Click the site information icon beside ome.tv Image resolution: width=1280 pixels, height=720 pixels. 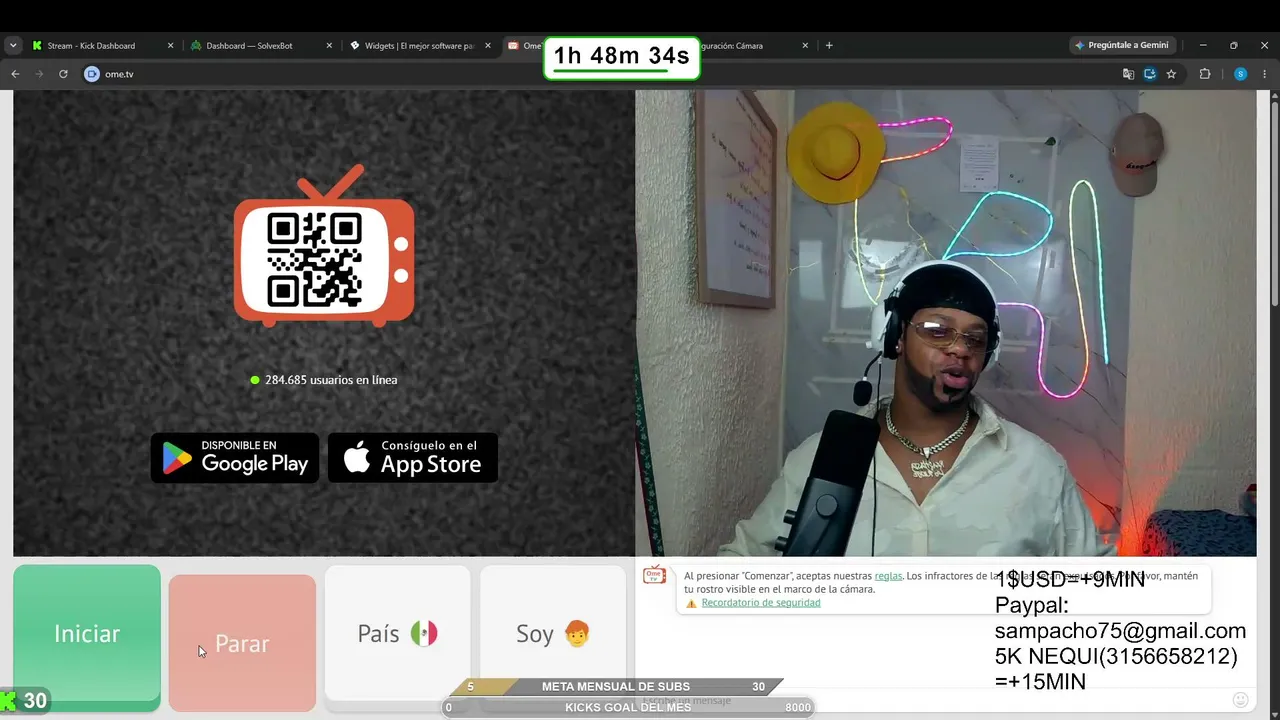pos(92,74)
